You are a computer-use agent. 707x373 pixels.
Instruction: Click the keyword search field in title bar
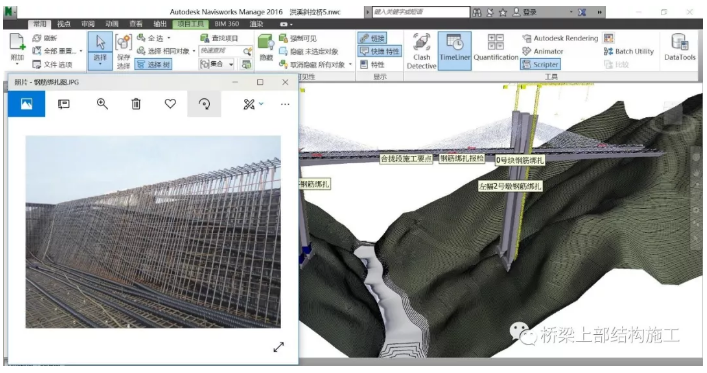[x=420, y=12]
